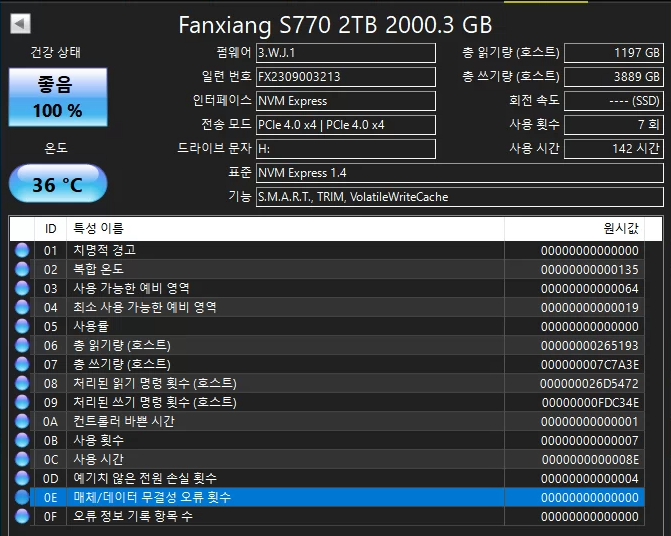This screenshot has width=671, height=536.
Task: Click the 원시값 column header
Action: pos(575,228)
